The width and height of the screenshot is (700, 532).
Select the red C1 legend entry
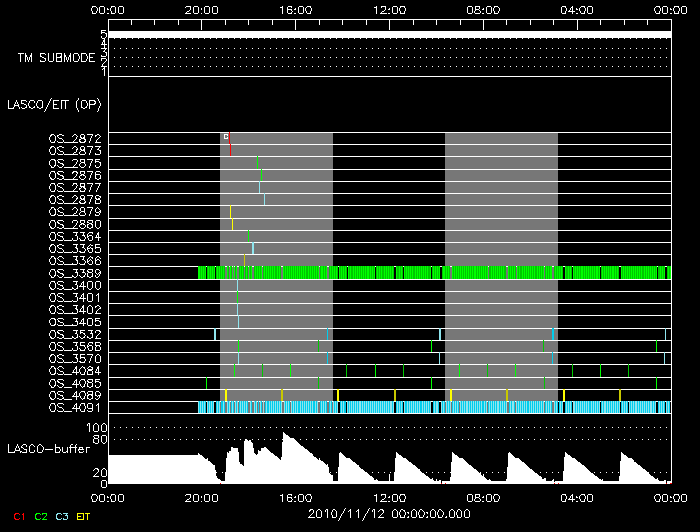click(x=18, y=516)
